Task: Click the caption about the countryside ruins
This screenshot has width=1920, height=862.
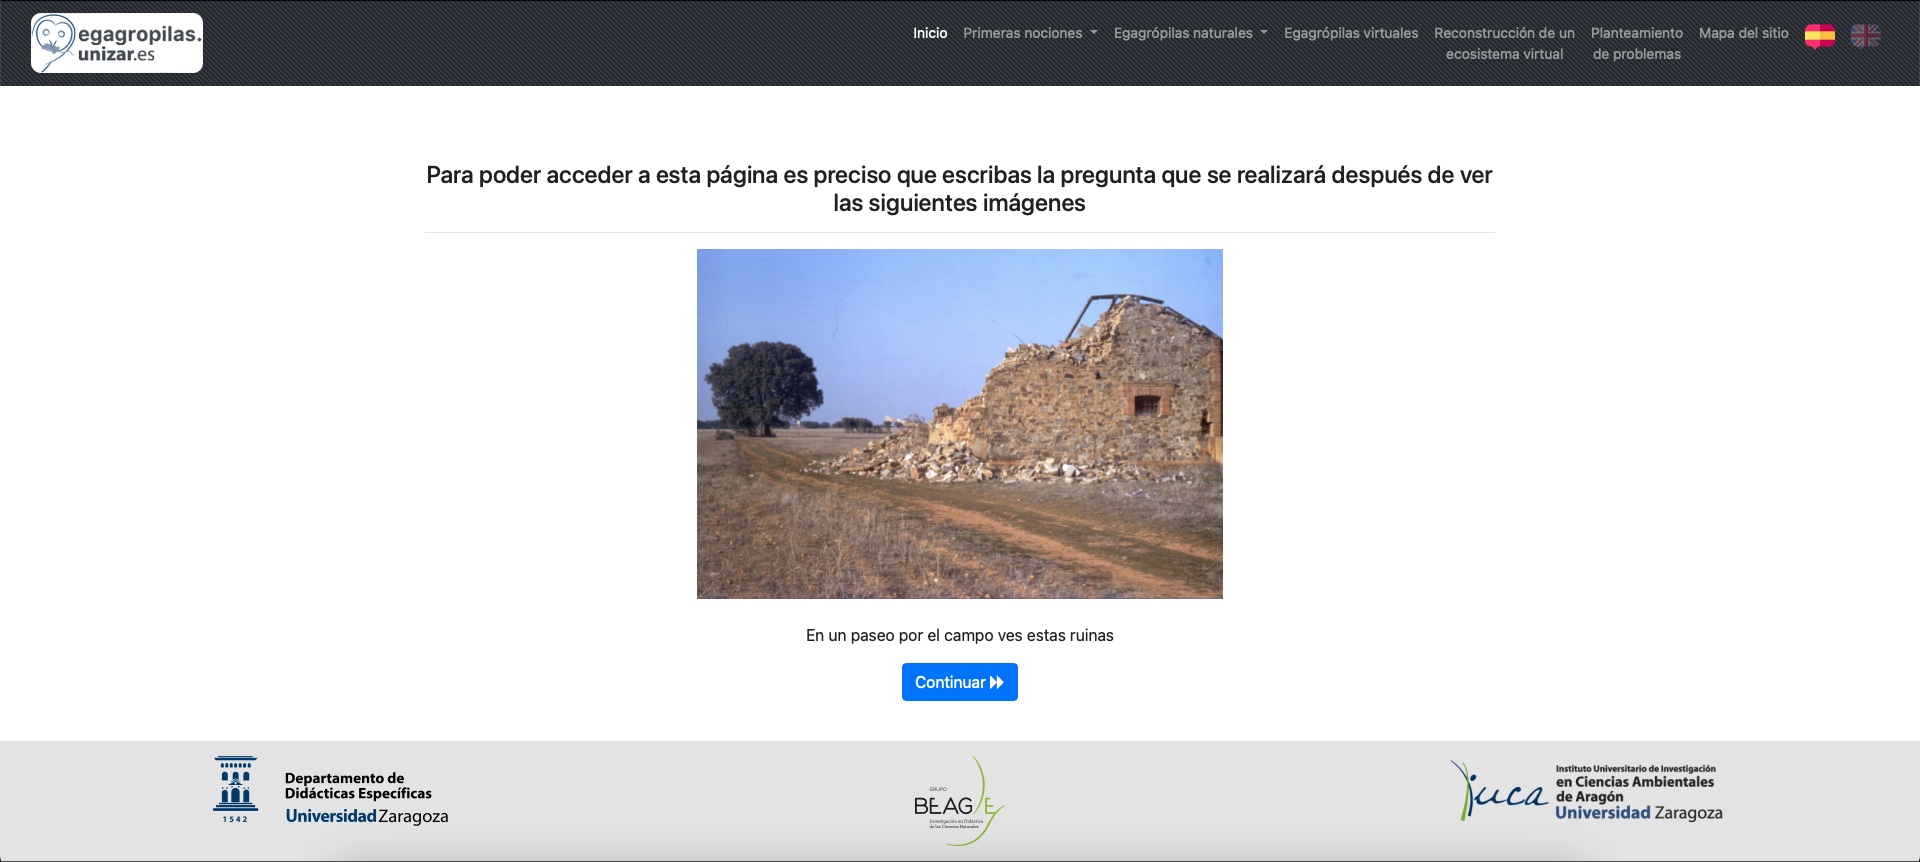Action: (x=959, y=635)
